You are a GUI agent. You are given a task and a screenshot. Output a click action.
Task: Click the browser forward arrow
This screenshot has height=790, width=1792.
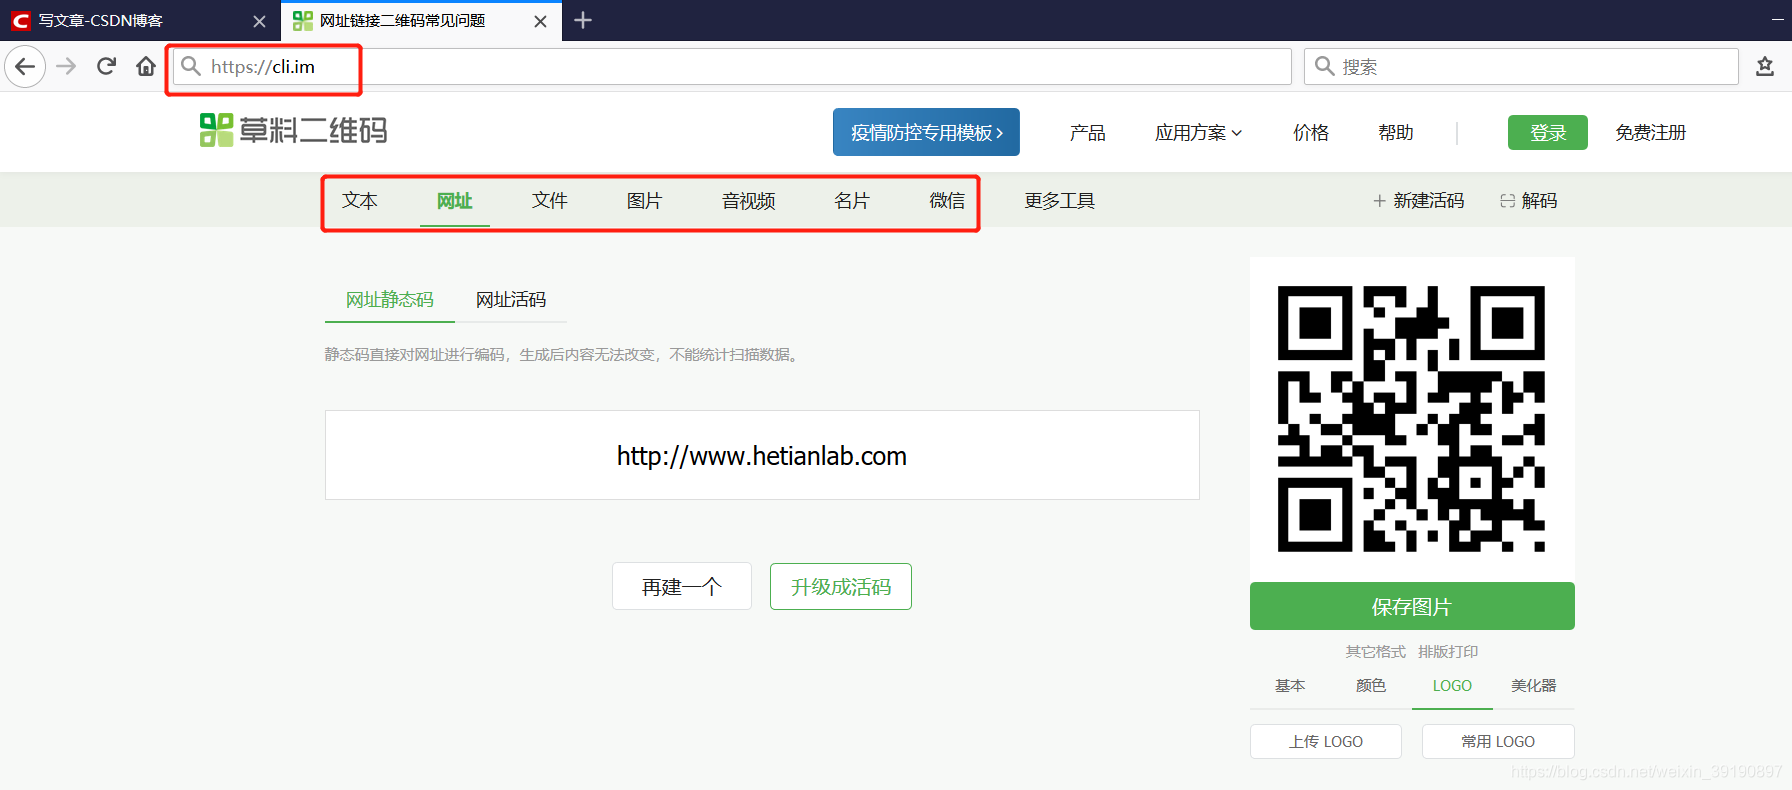point(66,67)
